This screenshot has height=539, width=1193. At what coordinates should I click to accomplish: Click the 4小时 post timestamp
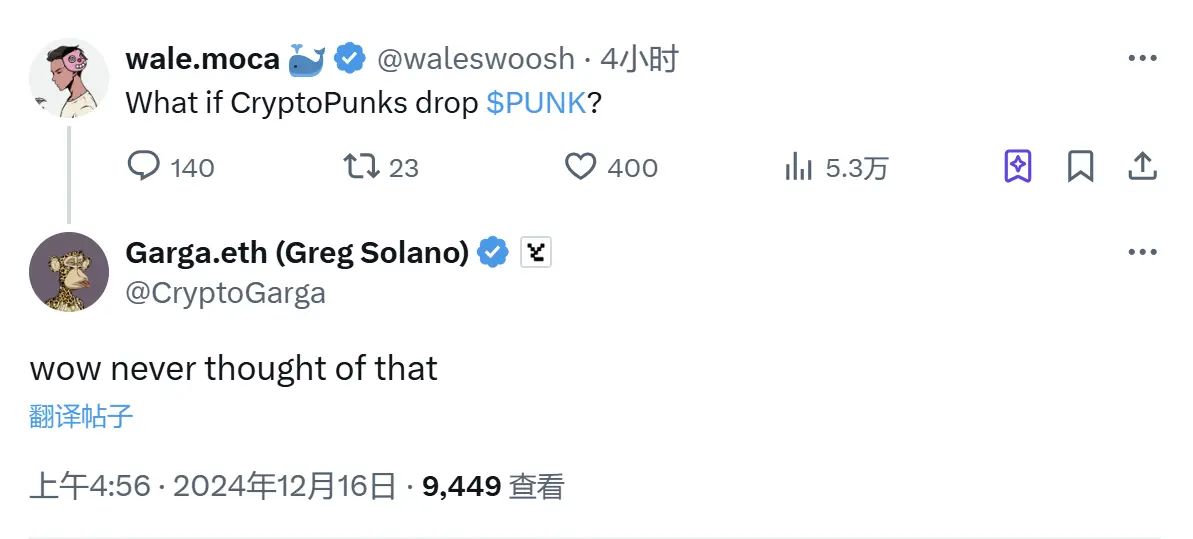tap(639, 60)
